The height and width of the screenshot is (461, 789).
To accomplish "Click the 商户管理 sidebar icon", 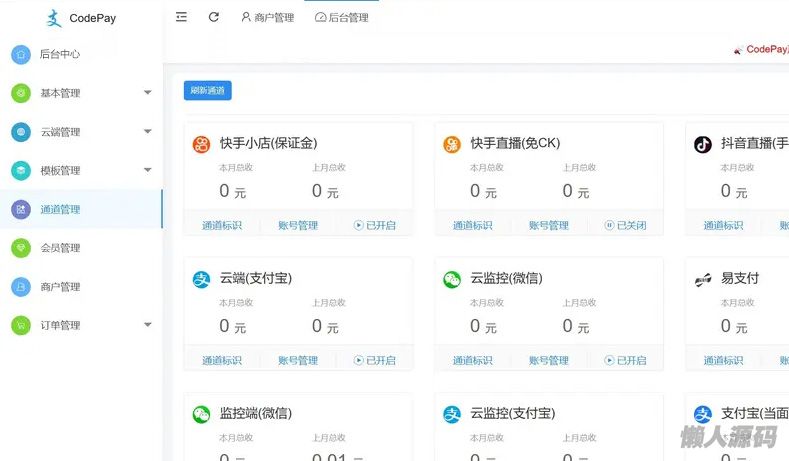I will point(21,287).
